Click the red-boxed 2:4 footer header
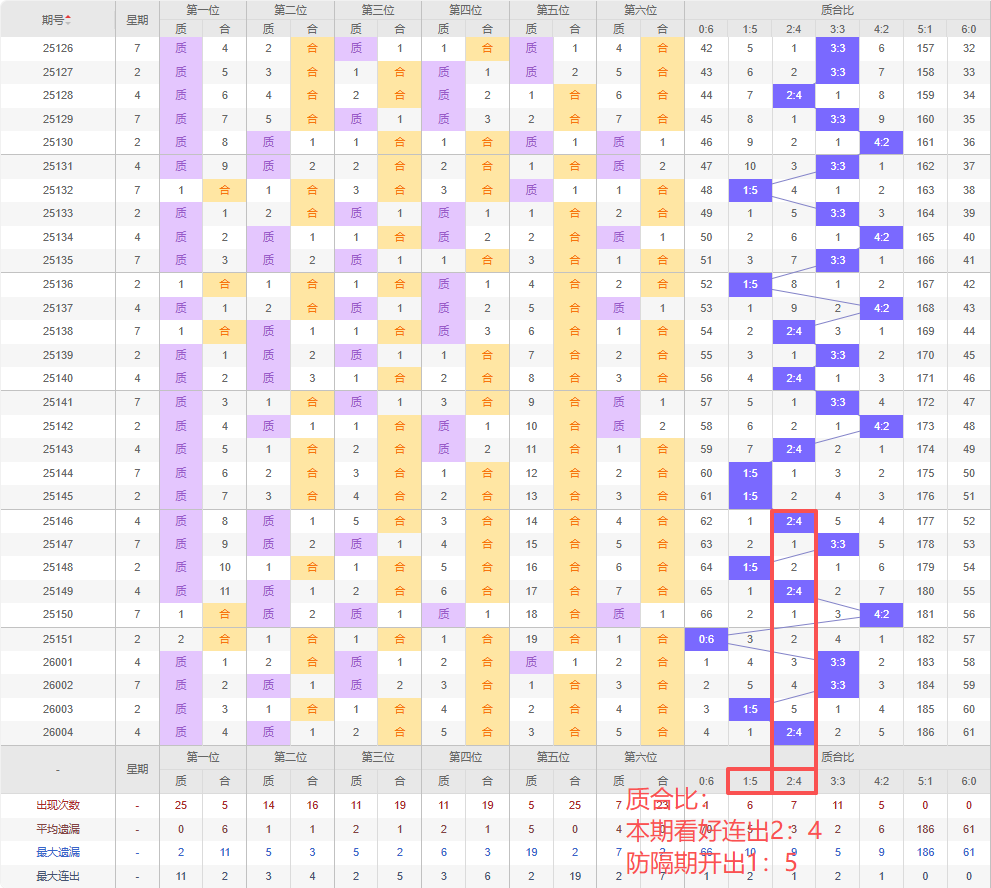Image resolution: width=991 pixels, height=888 pixels. point(794,781)
